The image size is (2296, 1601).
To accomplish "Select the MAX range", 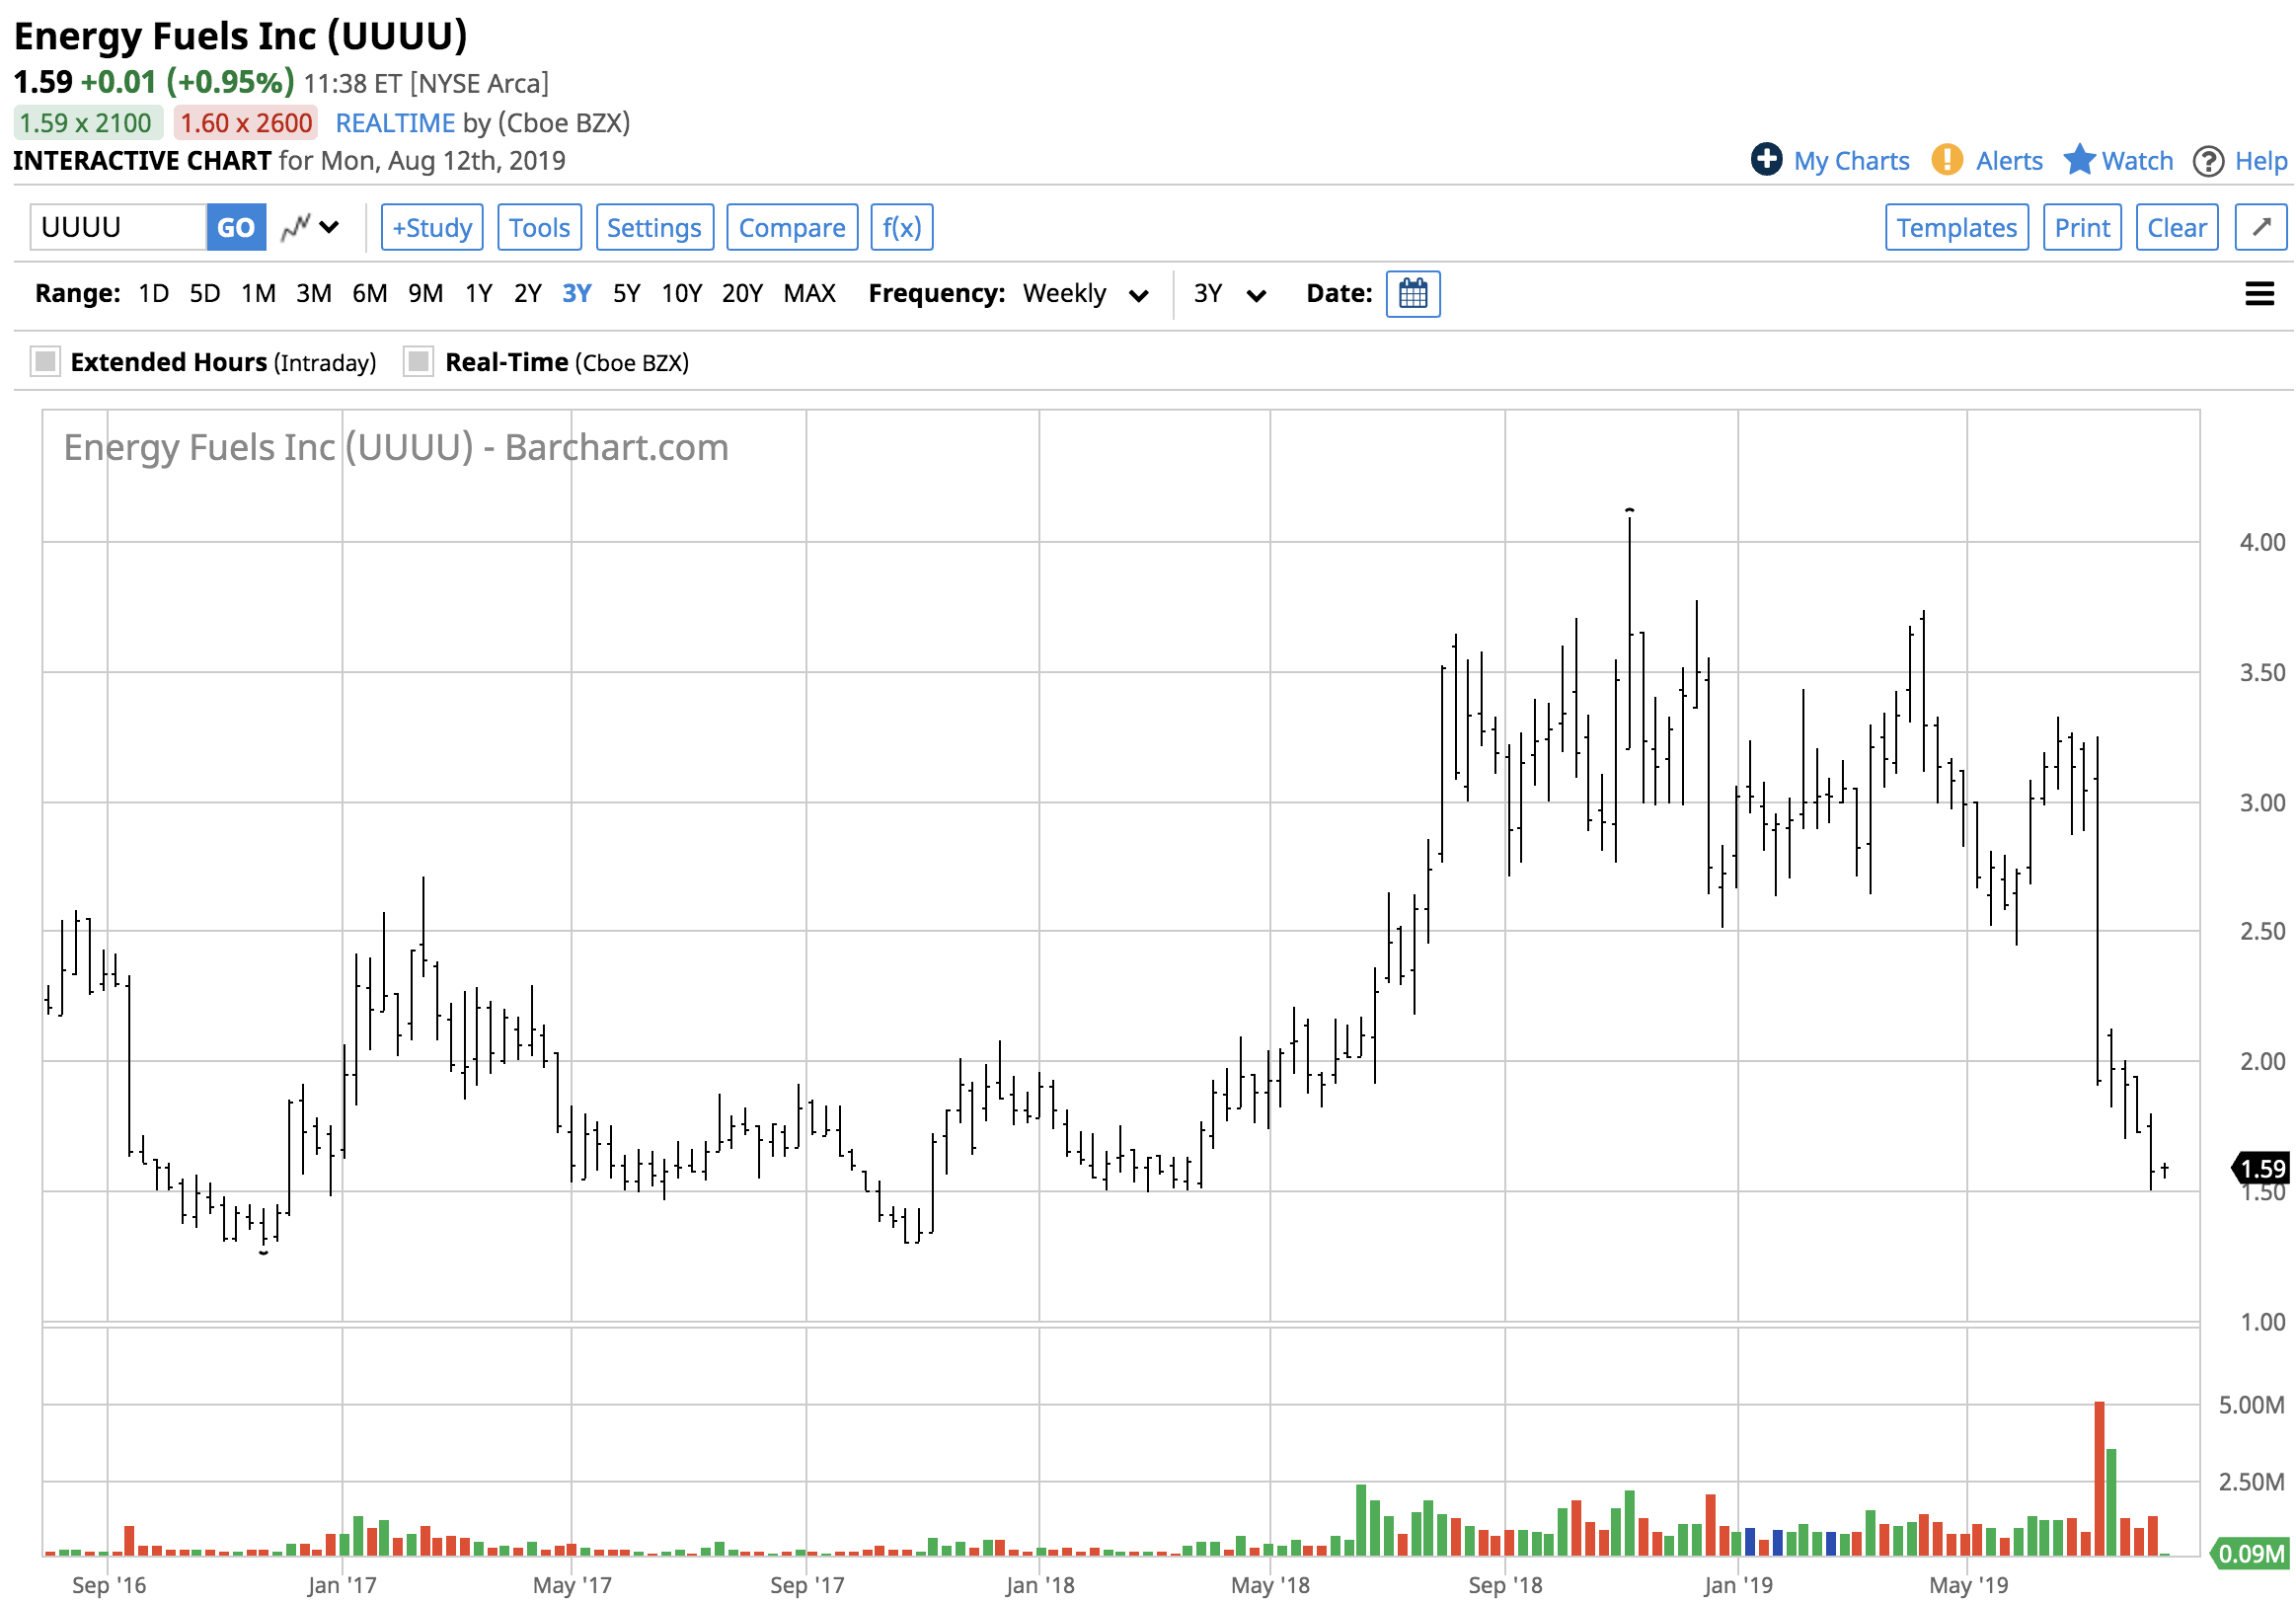I will pyautogui.click(x=809, y=294).
